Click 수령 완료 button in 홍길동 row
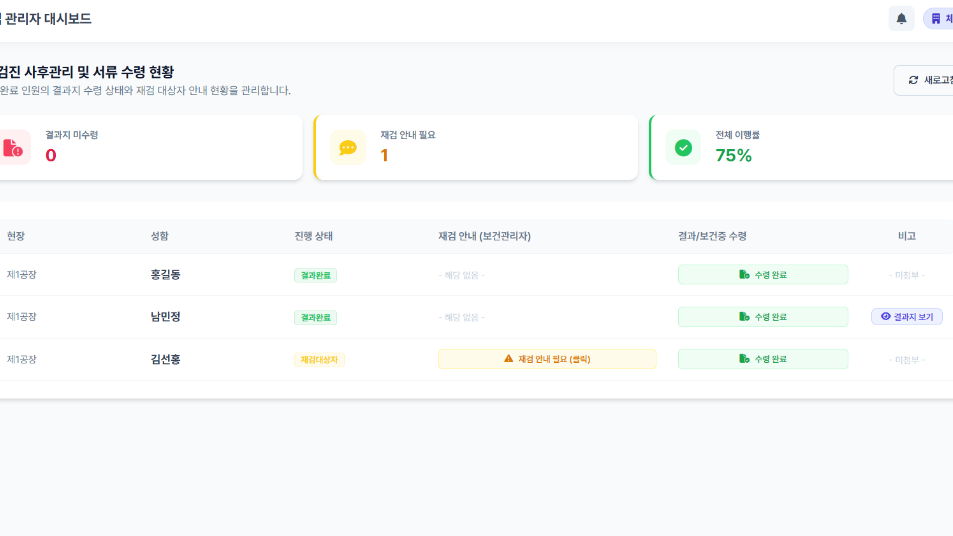The height and width of the screenshot is (536, 953). click(x=762, y=275)
